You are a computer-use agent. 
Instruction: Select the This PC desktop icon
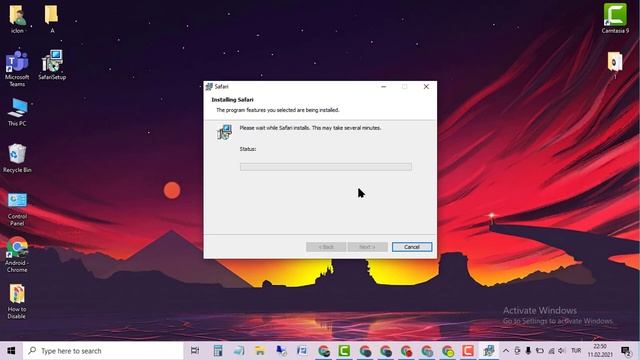(x=17, y=112)
